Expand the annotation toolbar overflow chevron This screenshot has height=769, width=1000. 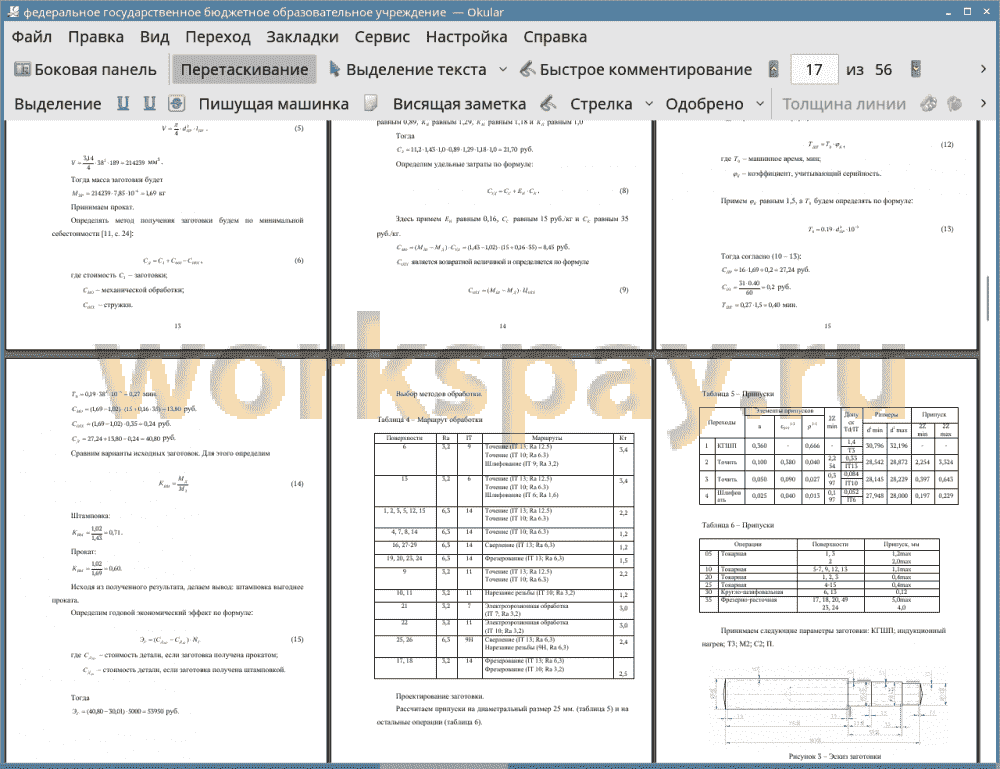tap(983, 104)
